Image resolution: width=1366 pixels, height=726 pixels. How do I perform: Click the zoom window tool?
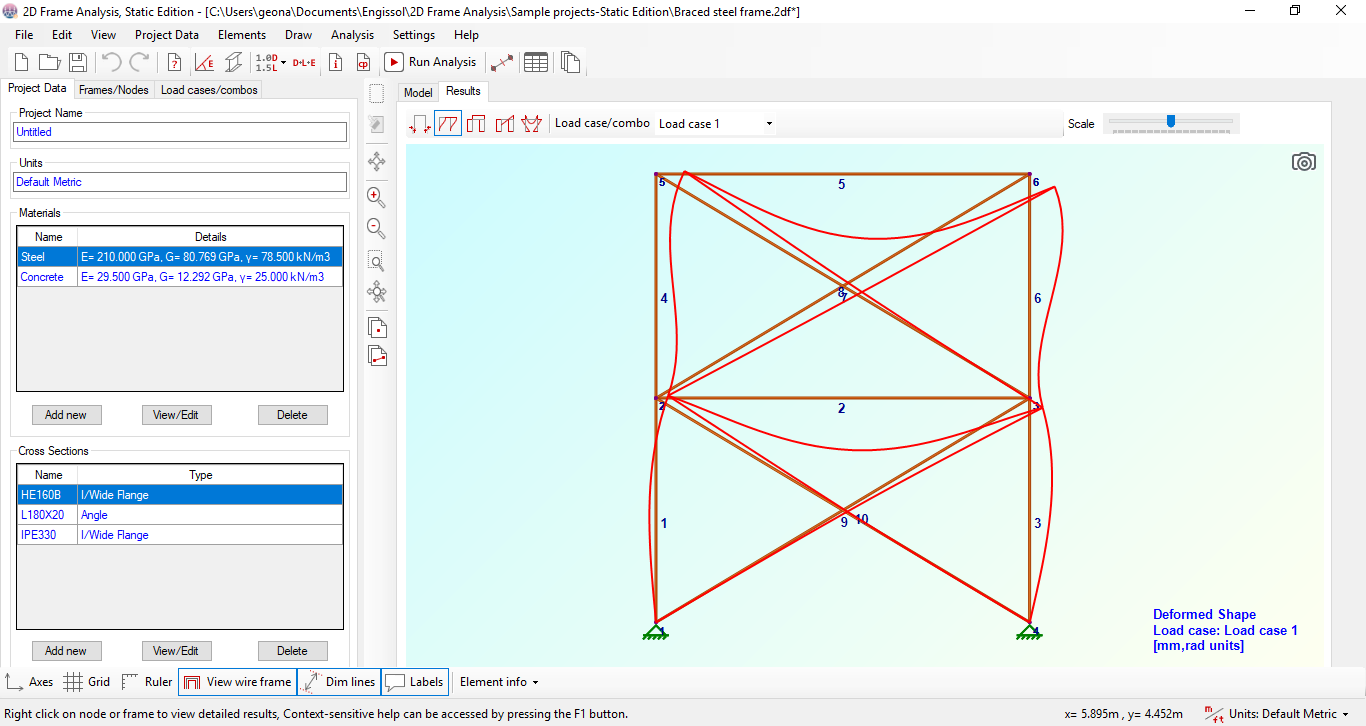pos(376,262)
